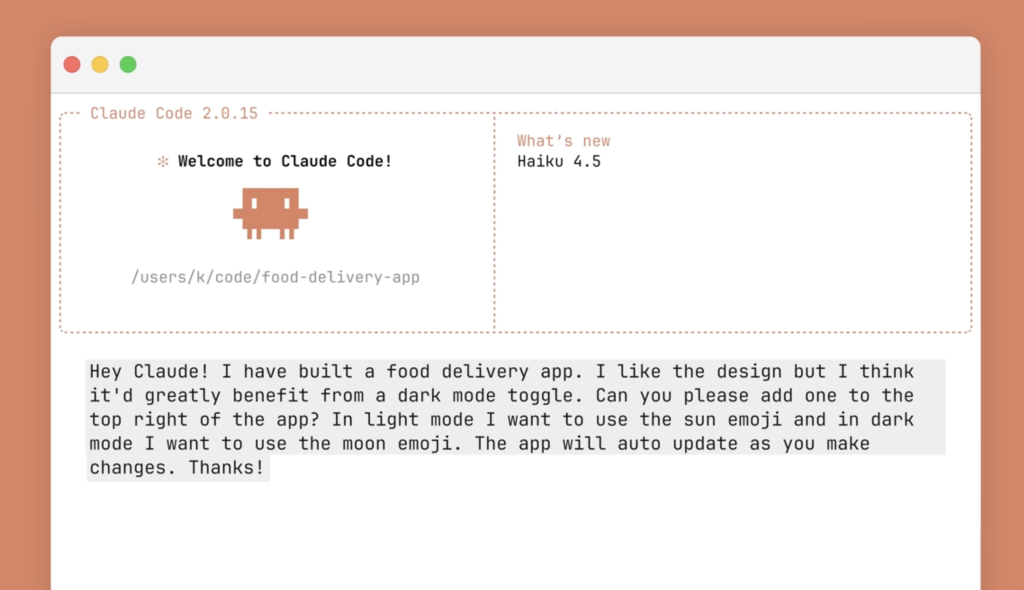
Task: Click the "Claude Code 2.0.15" version label
Action: pos(174,114)
